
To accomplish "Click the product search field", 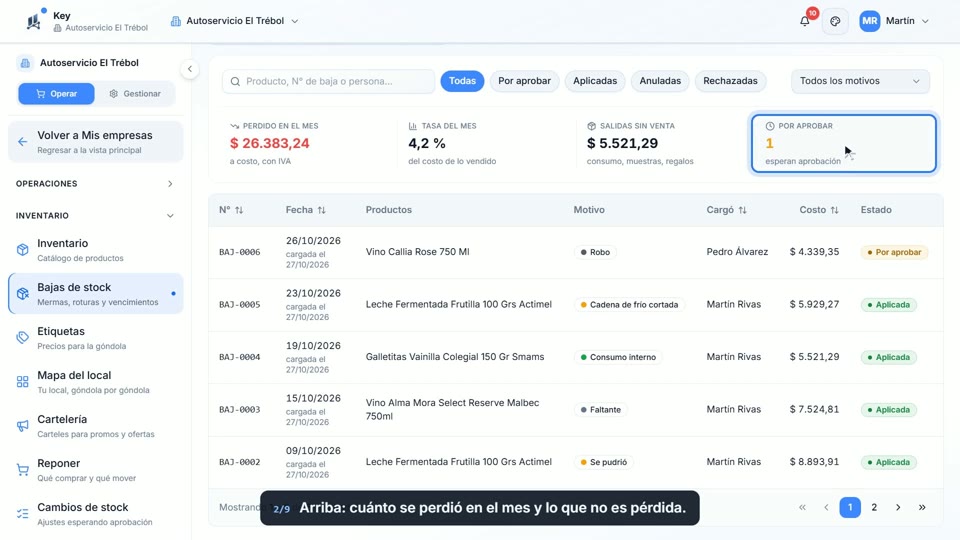I will (x=328, y=81).
